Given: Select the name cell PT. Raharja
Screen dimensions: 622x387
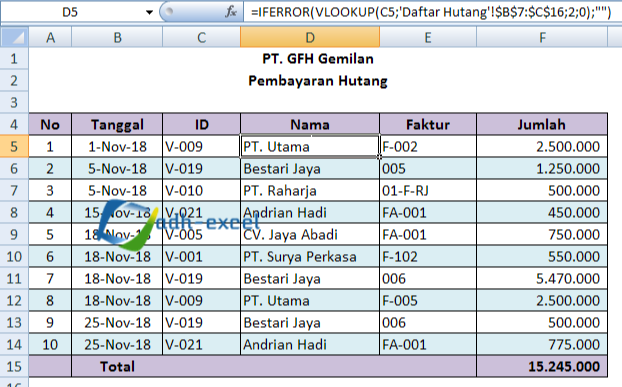Looking at the screenshot, I should (310, 191).
